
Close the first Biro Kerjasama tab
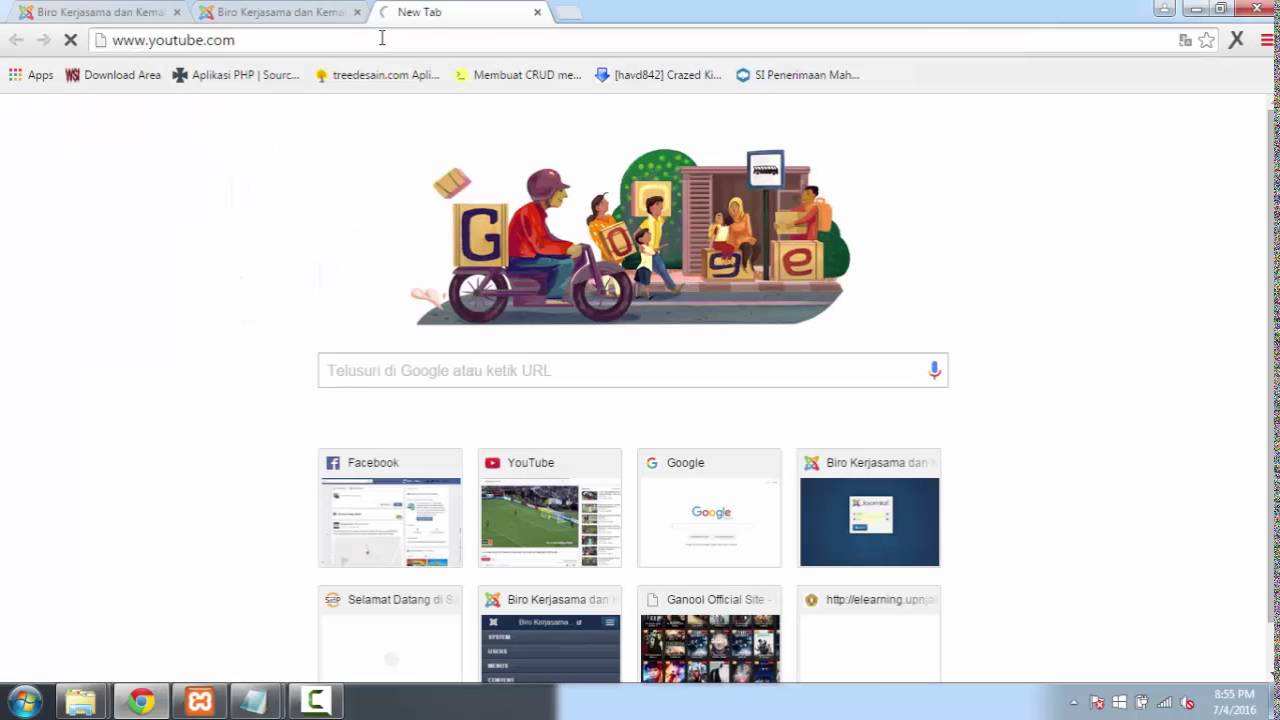point(177,12)
